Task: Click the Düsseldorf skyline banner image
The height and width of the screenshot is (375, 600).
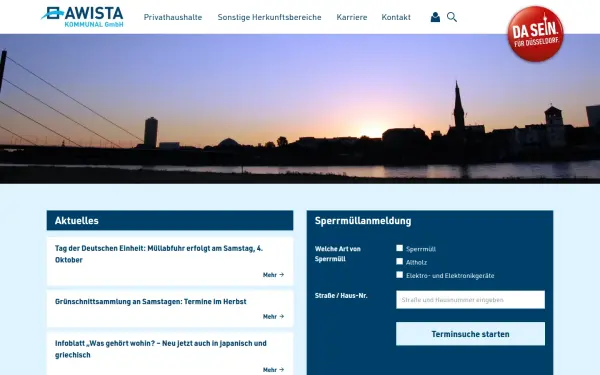Action: pyautogui.click(x=300, y=109)
